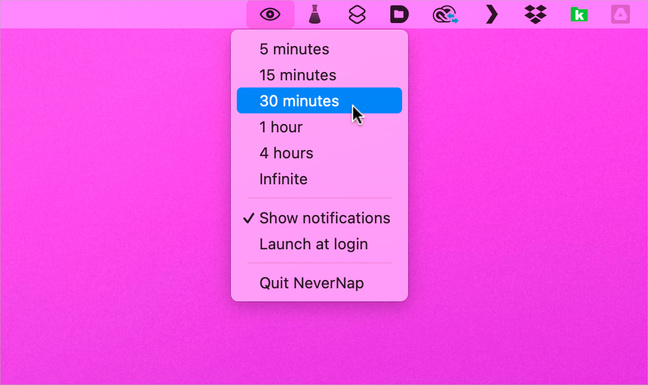Viewport: 648px width, 385px height.
Task: Click the green K icon in menu bar
Action: pos(579,15)
